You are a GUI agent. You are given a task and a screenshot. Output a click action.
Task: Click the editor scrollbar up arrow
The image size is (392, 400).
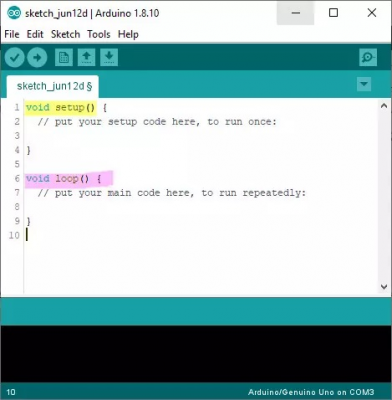(384, 106)
